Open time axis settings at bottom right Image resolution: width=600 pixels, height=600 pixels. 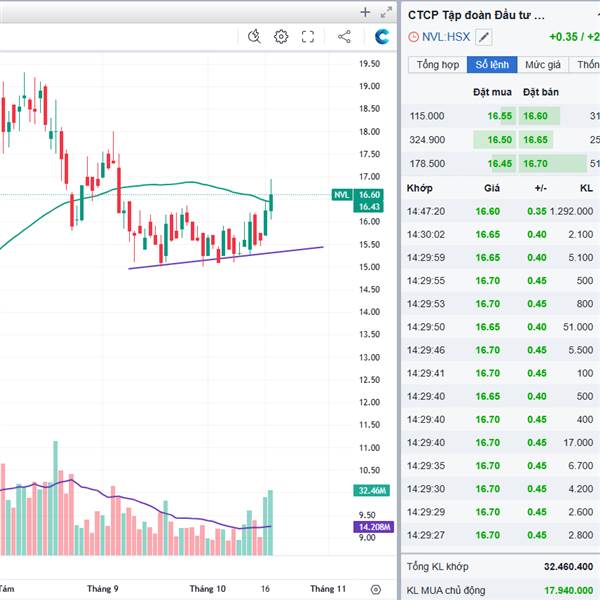click(x=375, y=590)
